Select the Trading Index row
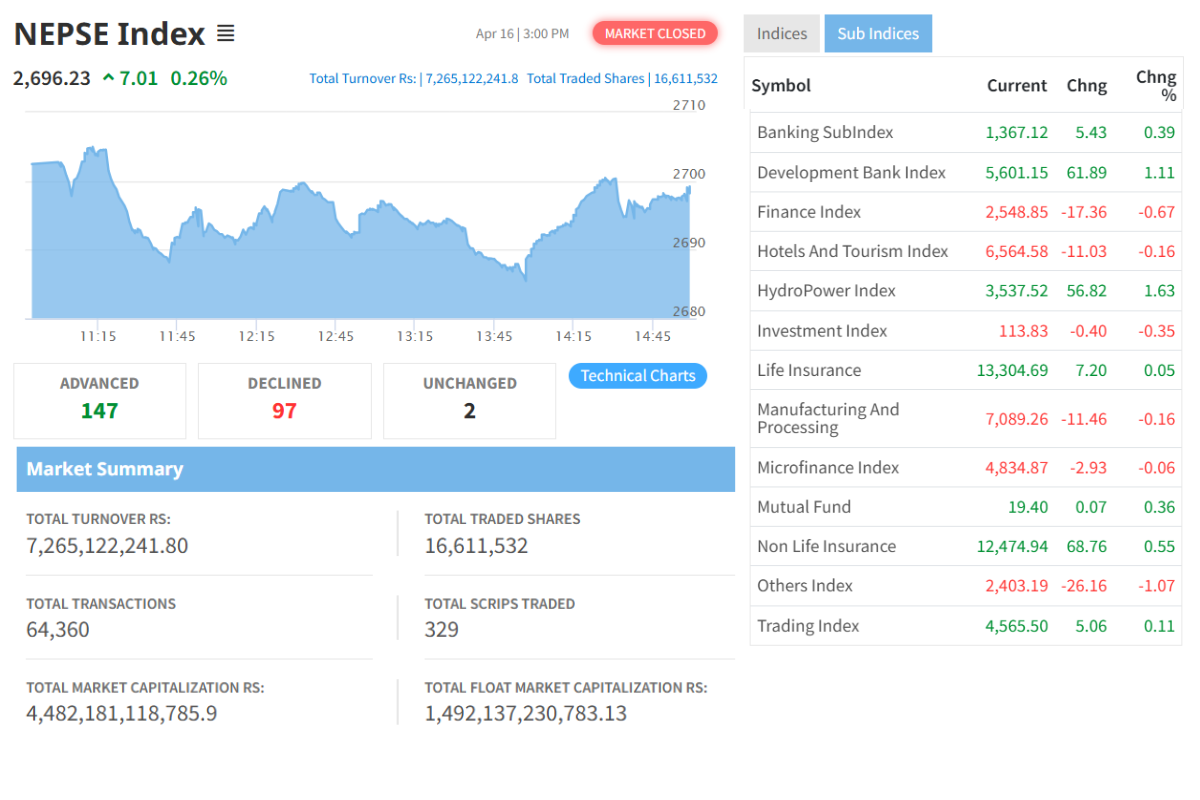The height and width of the screenshot is (800, 1200). click(x=966, y=626)
